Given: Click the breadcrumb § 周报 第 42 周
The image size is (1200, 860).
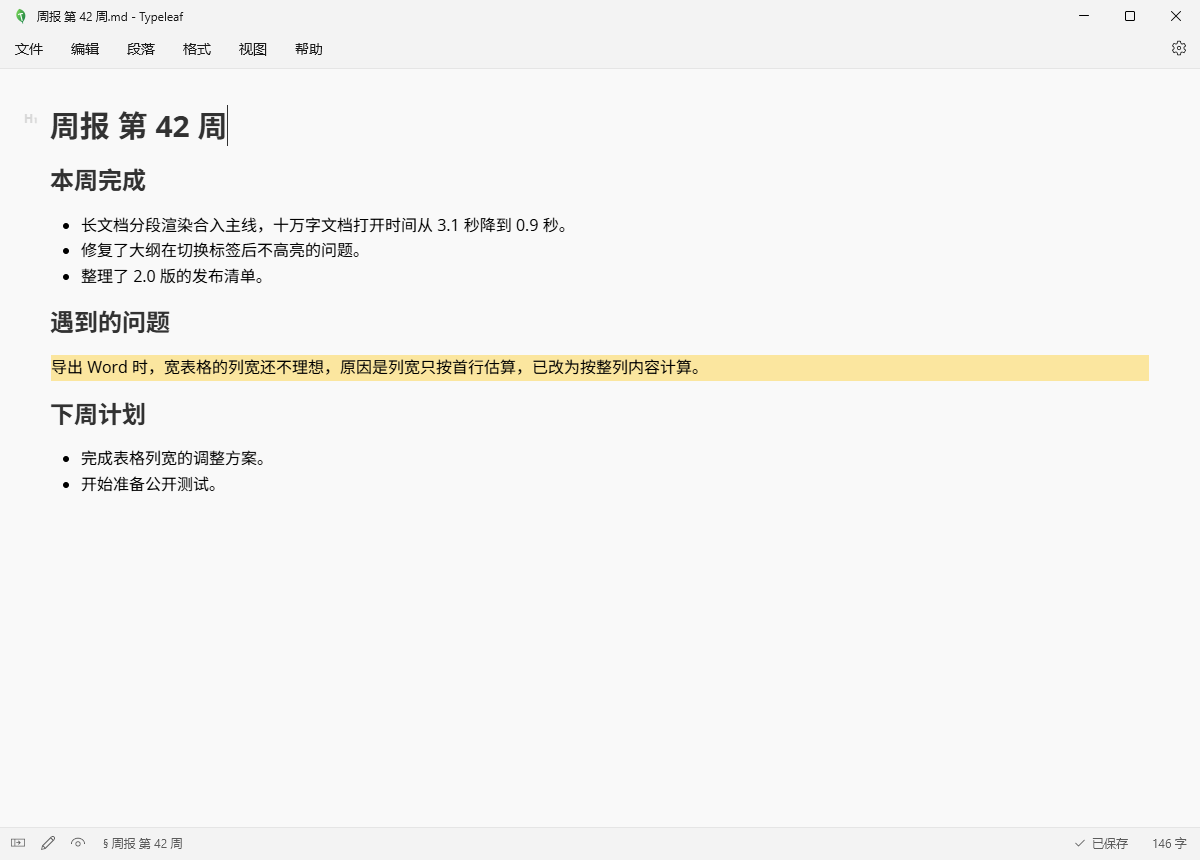Looking at the screenshot, I should (143, 844).
